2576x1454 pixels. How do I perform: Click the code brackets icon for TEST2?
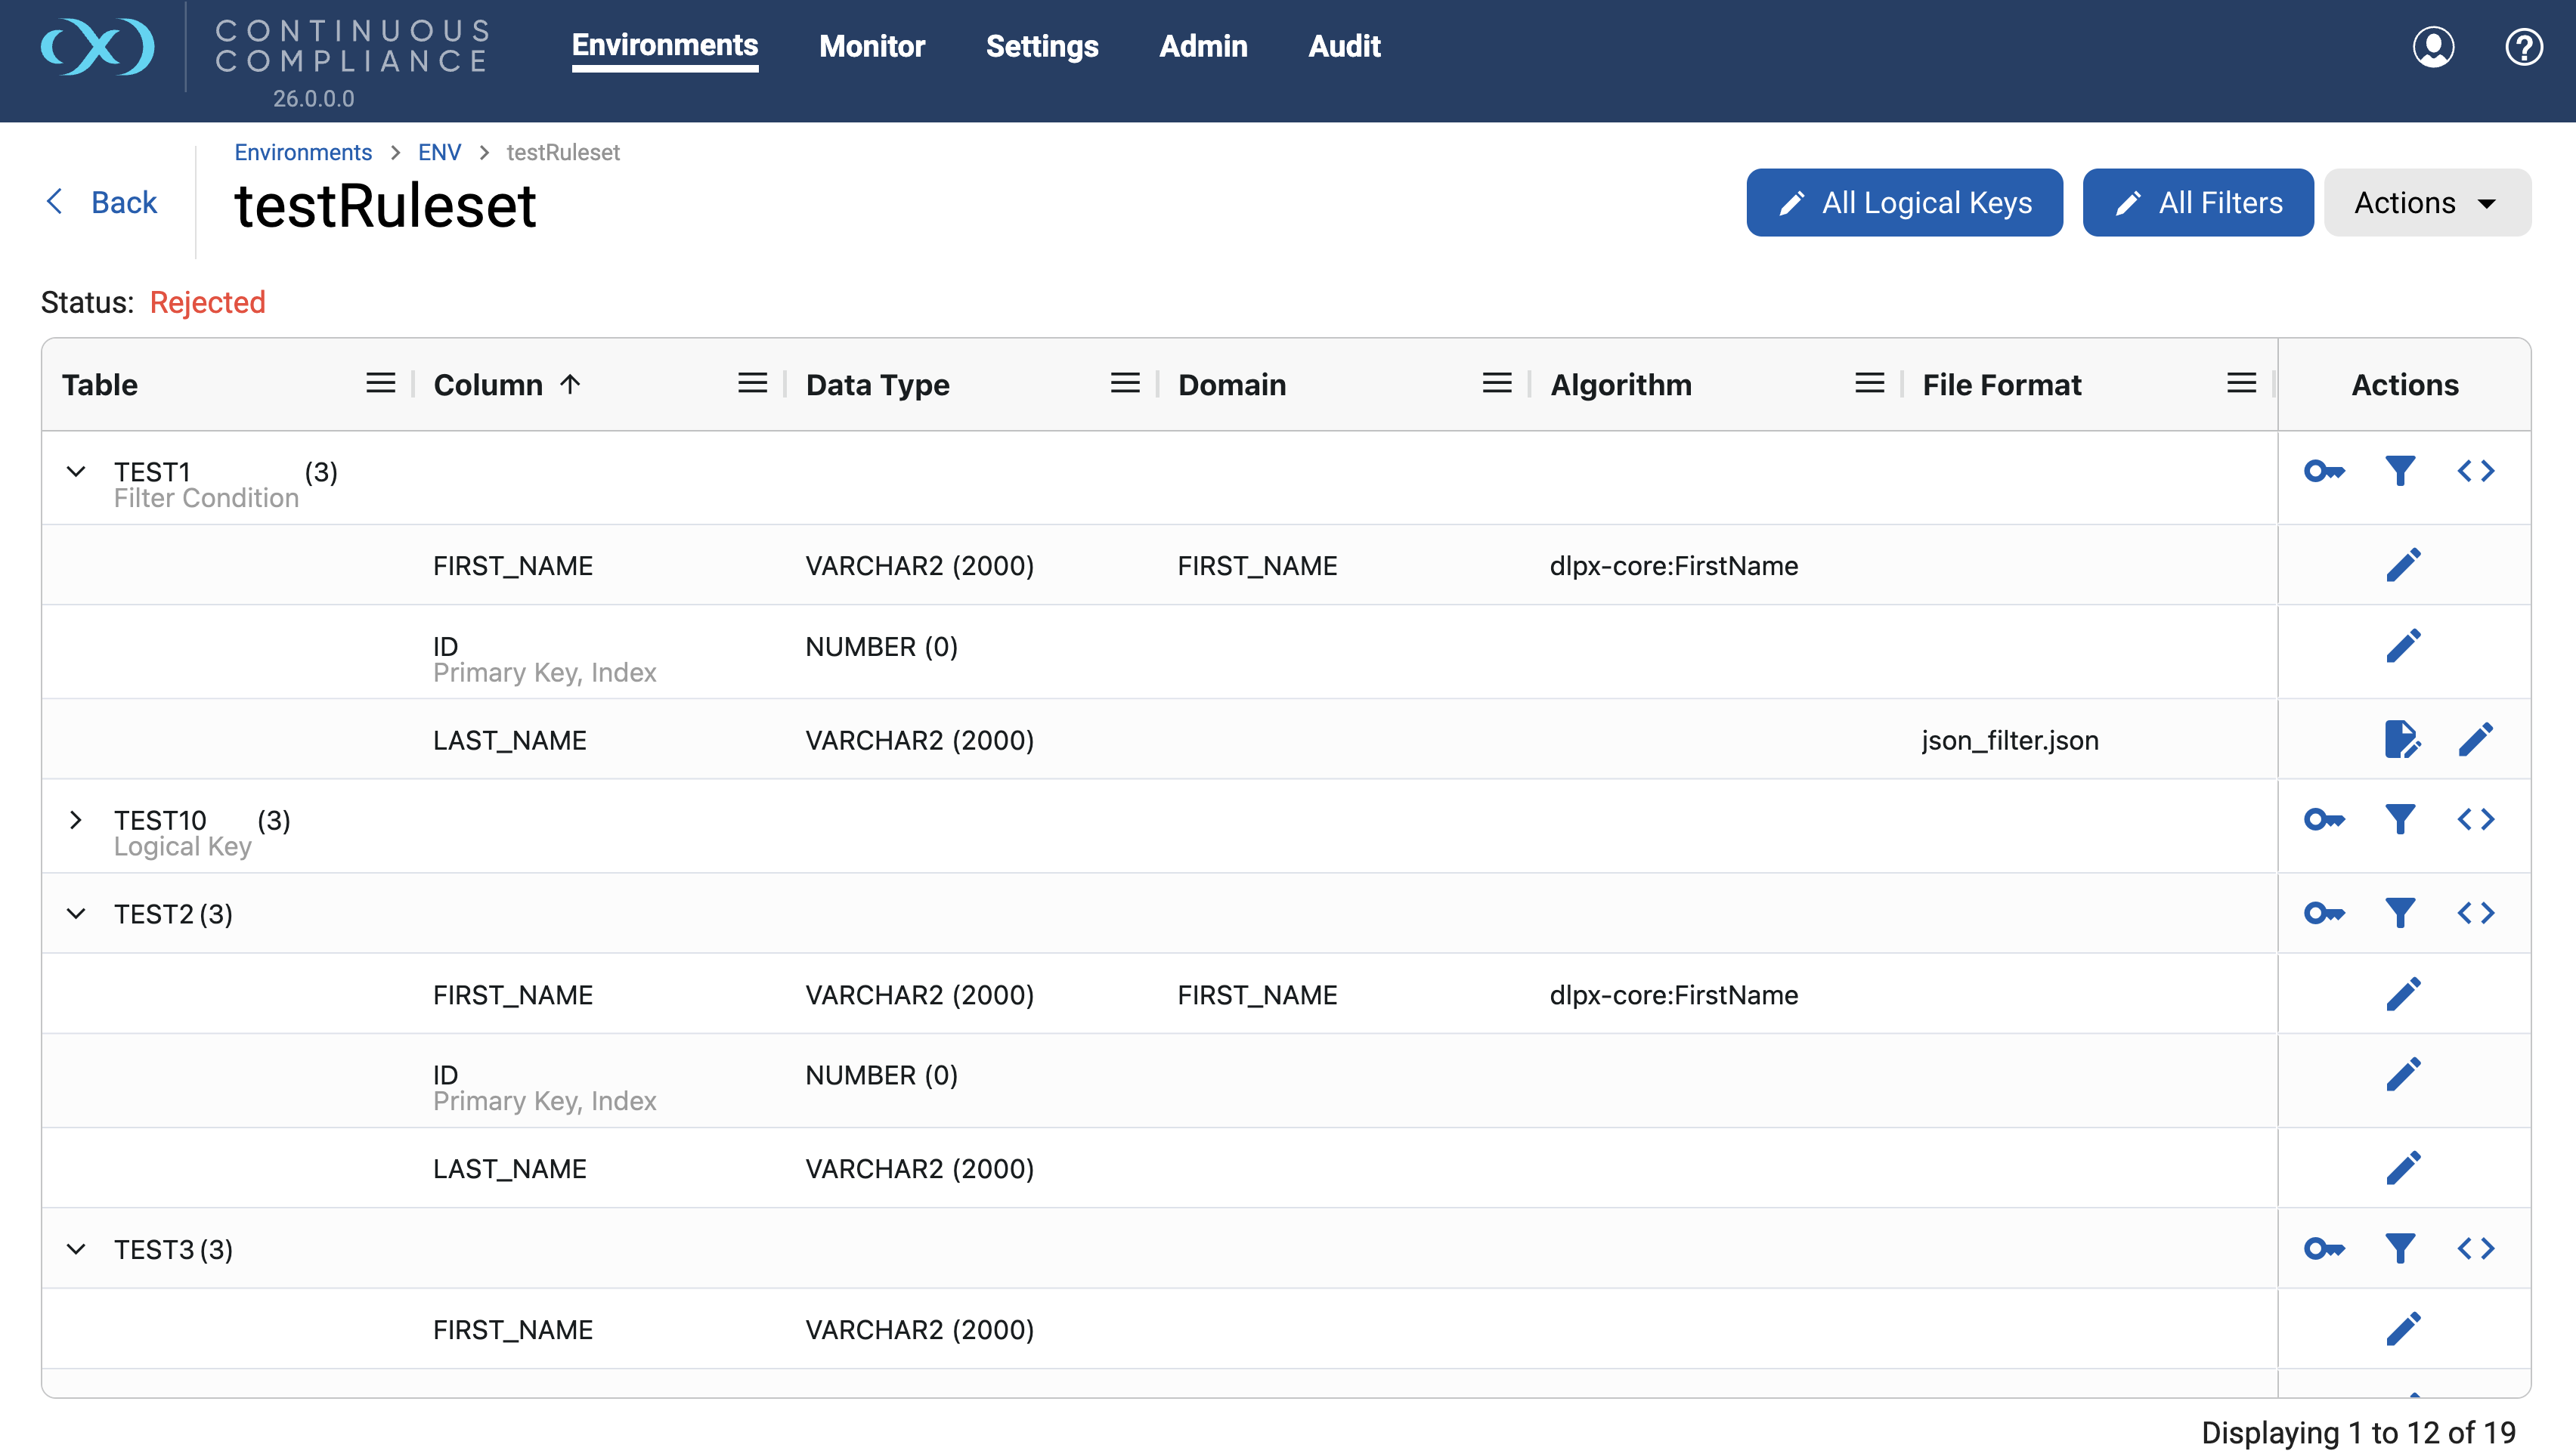tap(2476, 913)
